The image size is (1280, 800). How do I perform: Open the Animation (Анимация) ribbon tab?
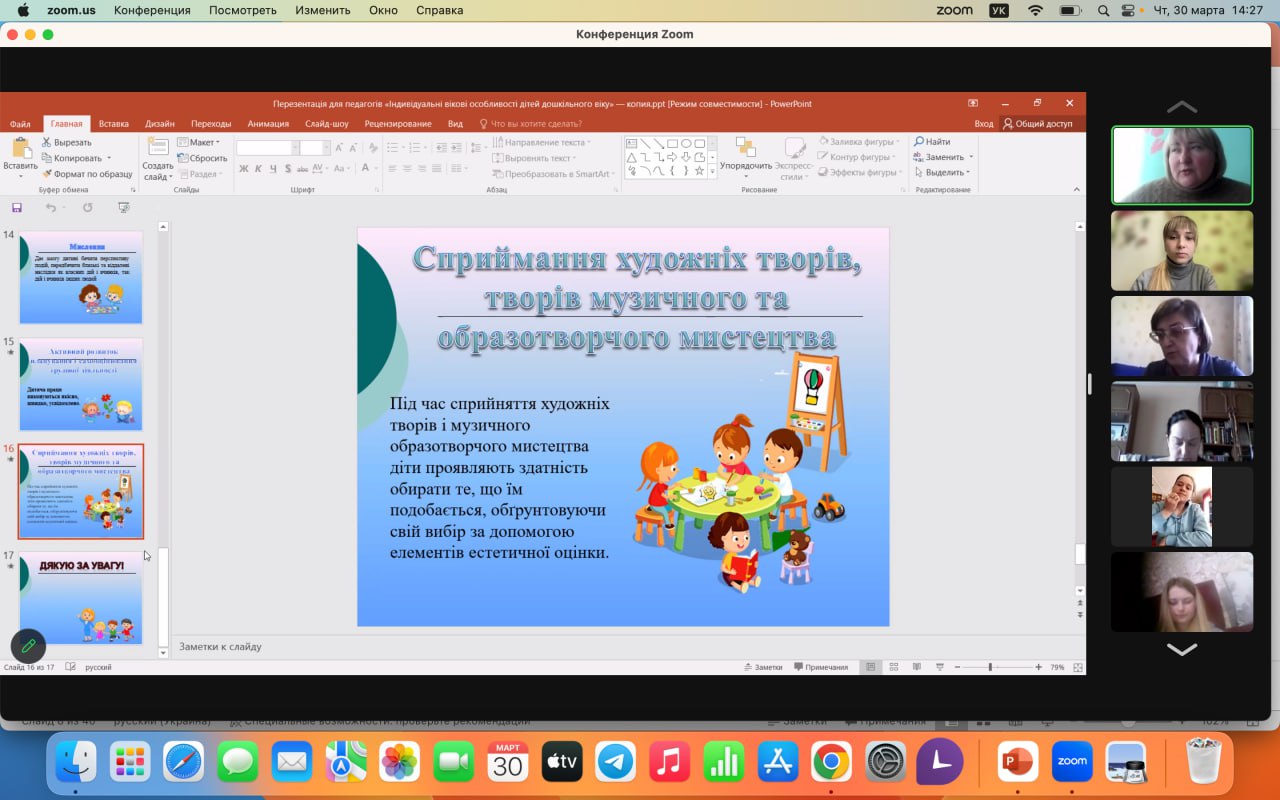[x=268, y=124]
